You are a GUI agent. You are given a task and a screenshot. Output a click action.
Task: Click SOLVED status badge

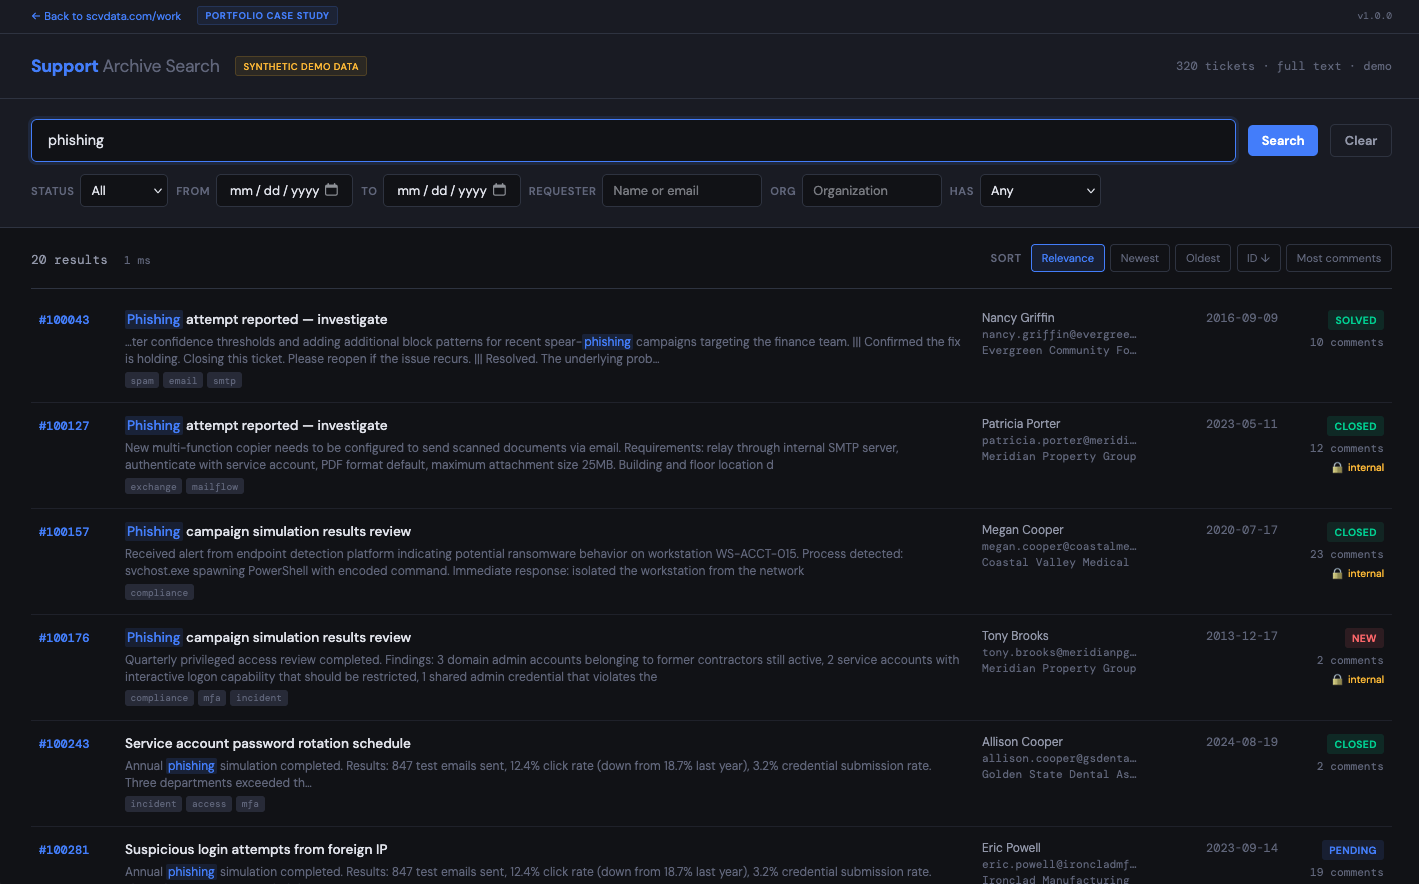(x=1356, y=320)
